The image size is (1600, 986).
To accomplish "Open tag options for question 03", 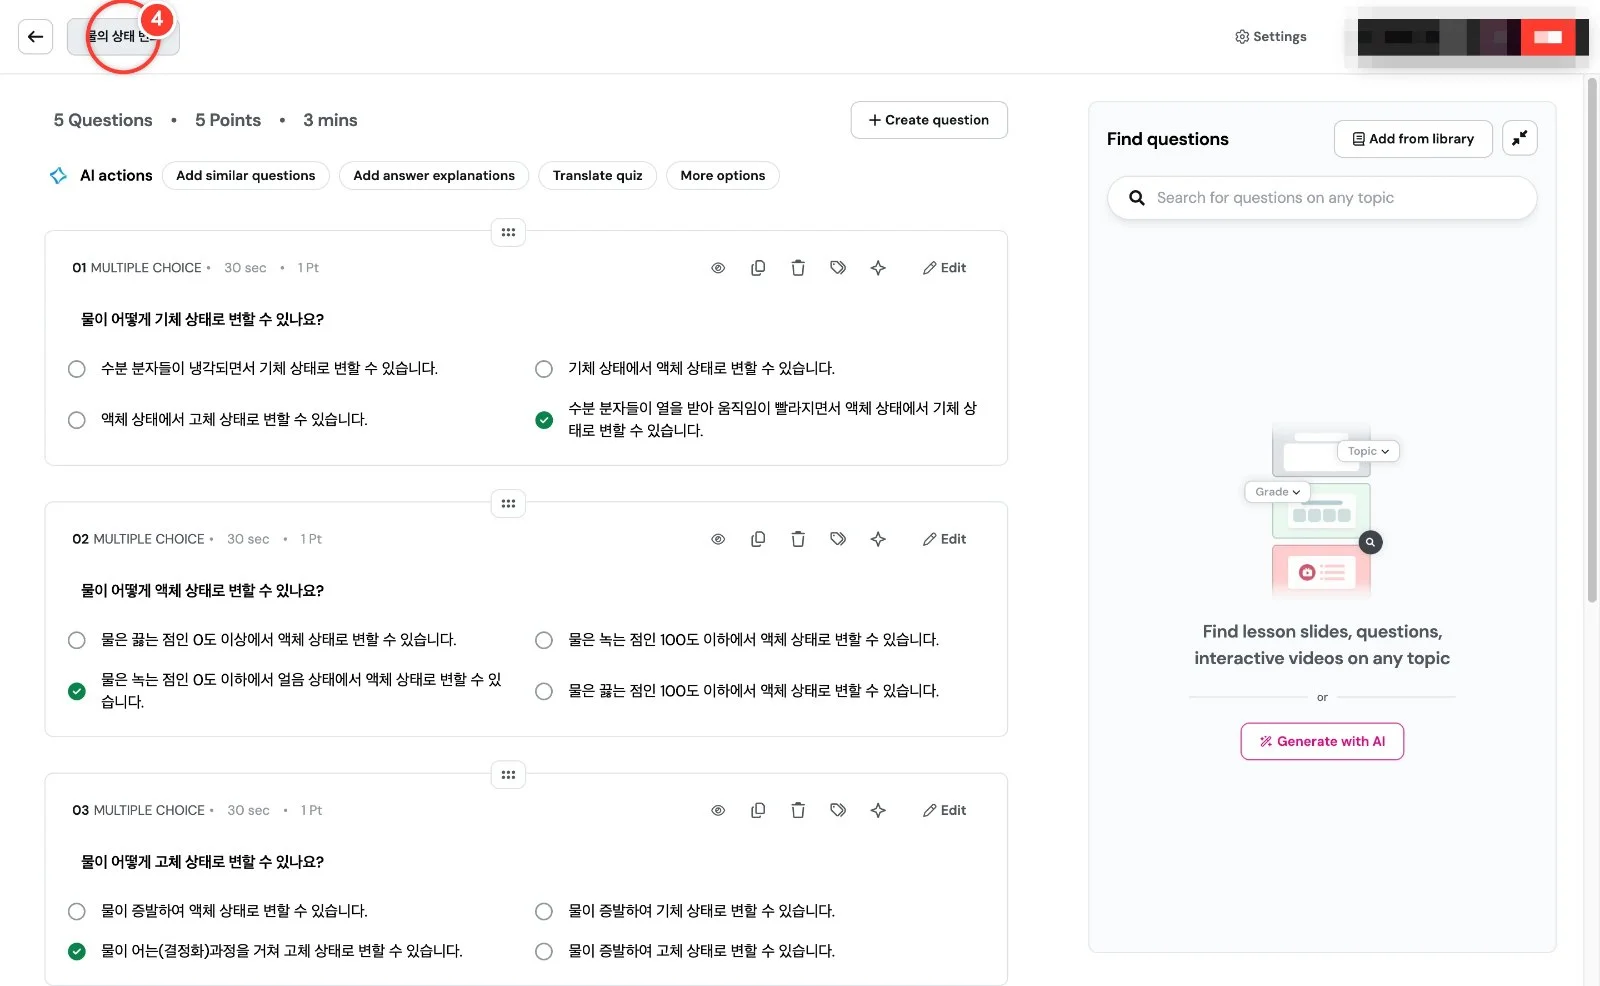I will [838, 810].
